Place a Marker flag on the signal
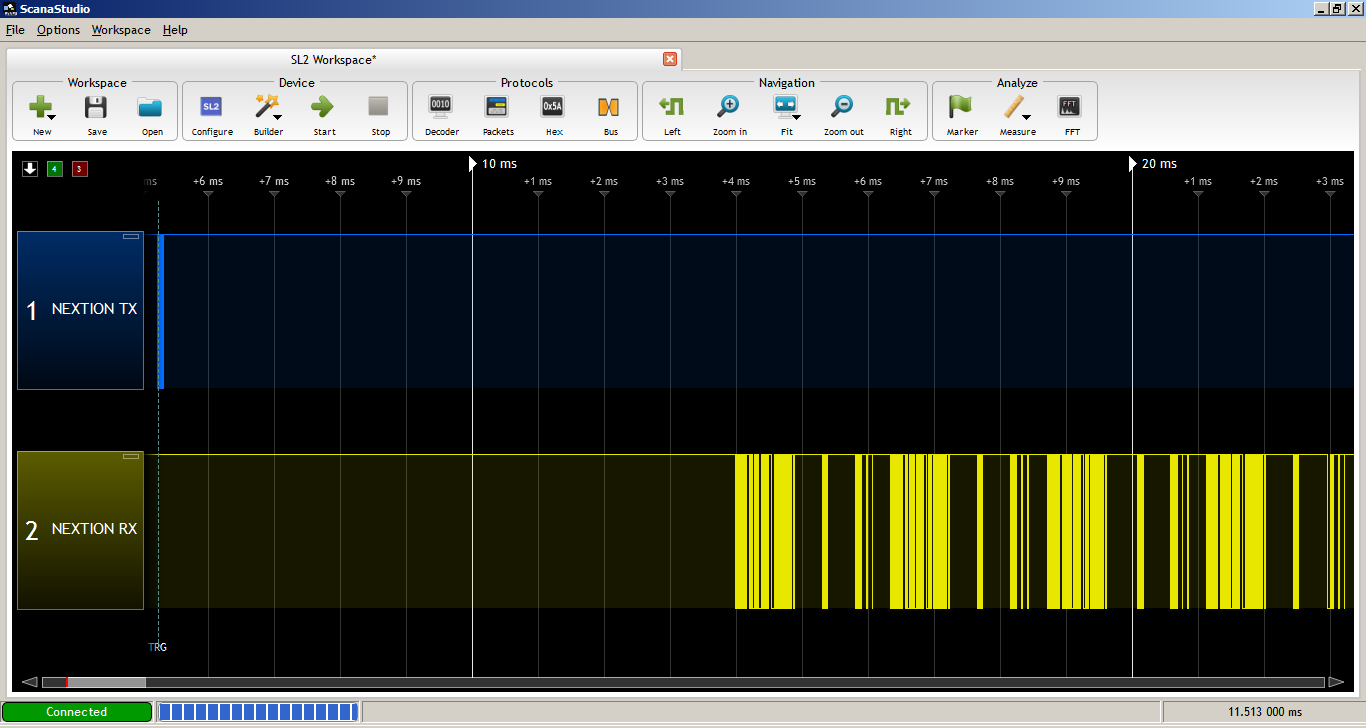Image resolution: width=1366 pixels, height=728 pixels. click(961, 105)
